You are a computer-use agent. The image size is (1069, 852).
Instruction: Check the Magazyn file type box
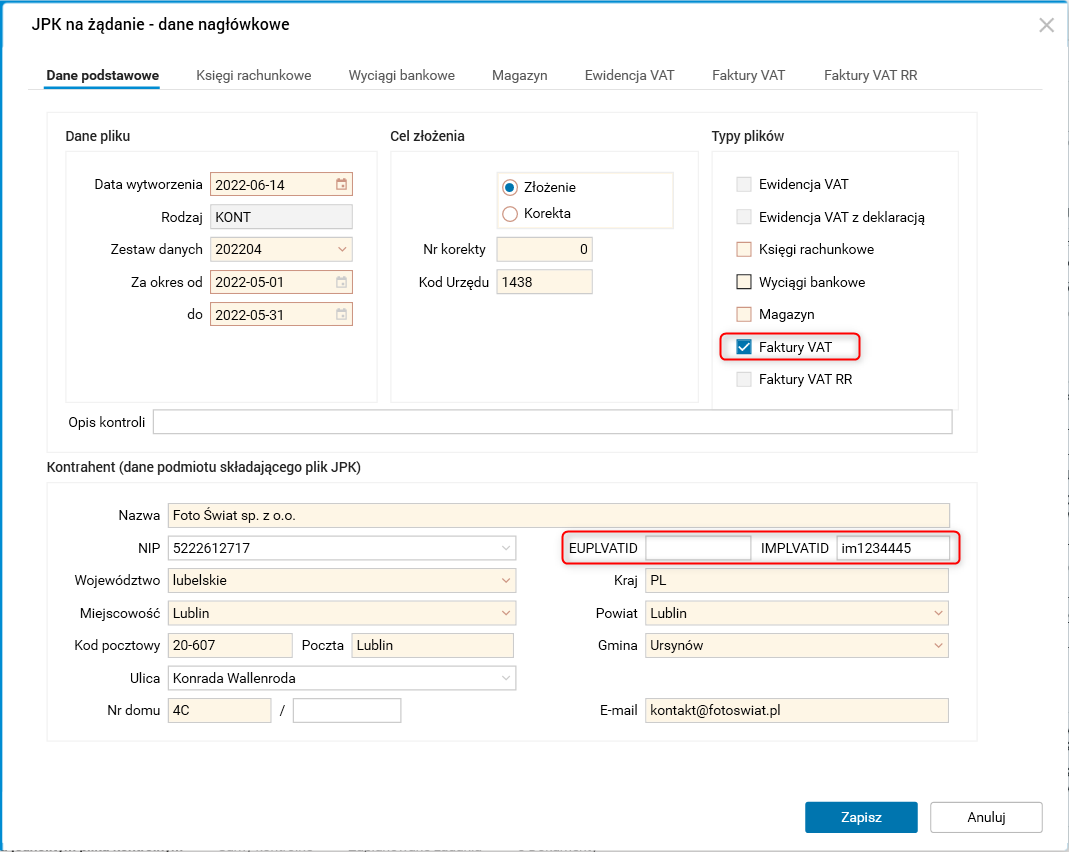pyautogui.click(x=744, y=314)
